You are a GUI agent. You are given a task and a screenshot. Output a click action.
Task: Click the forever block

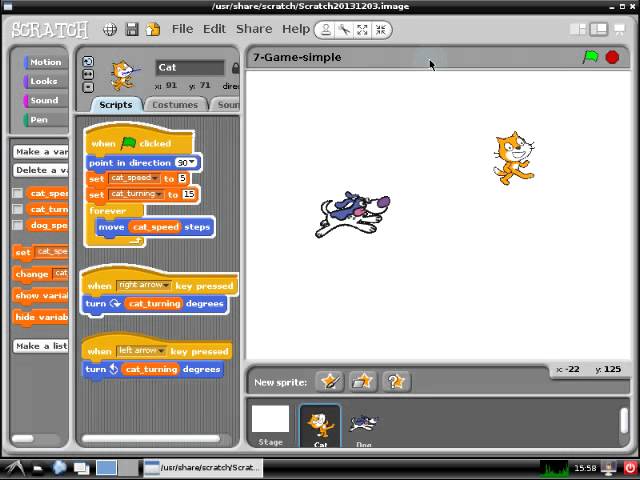108,211
